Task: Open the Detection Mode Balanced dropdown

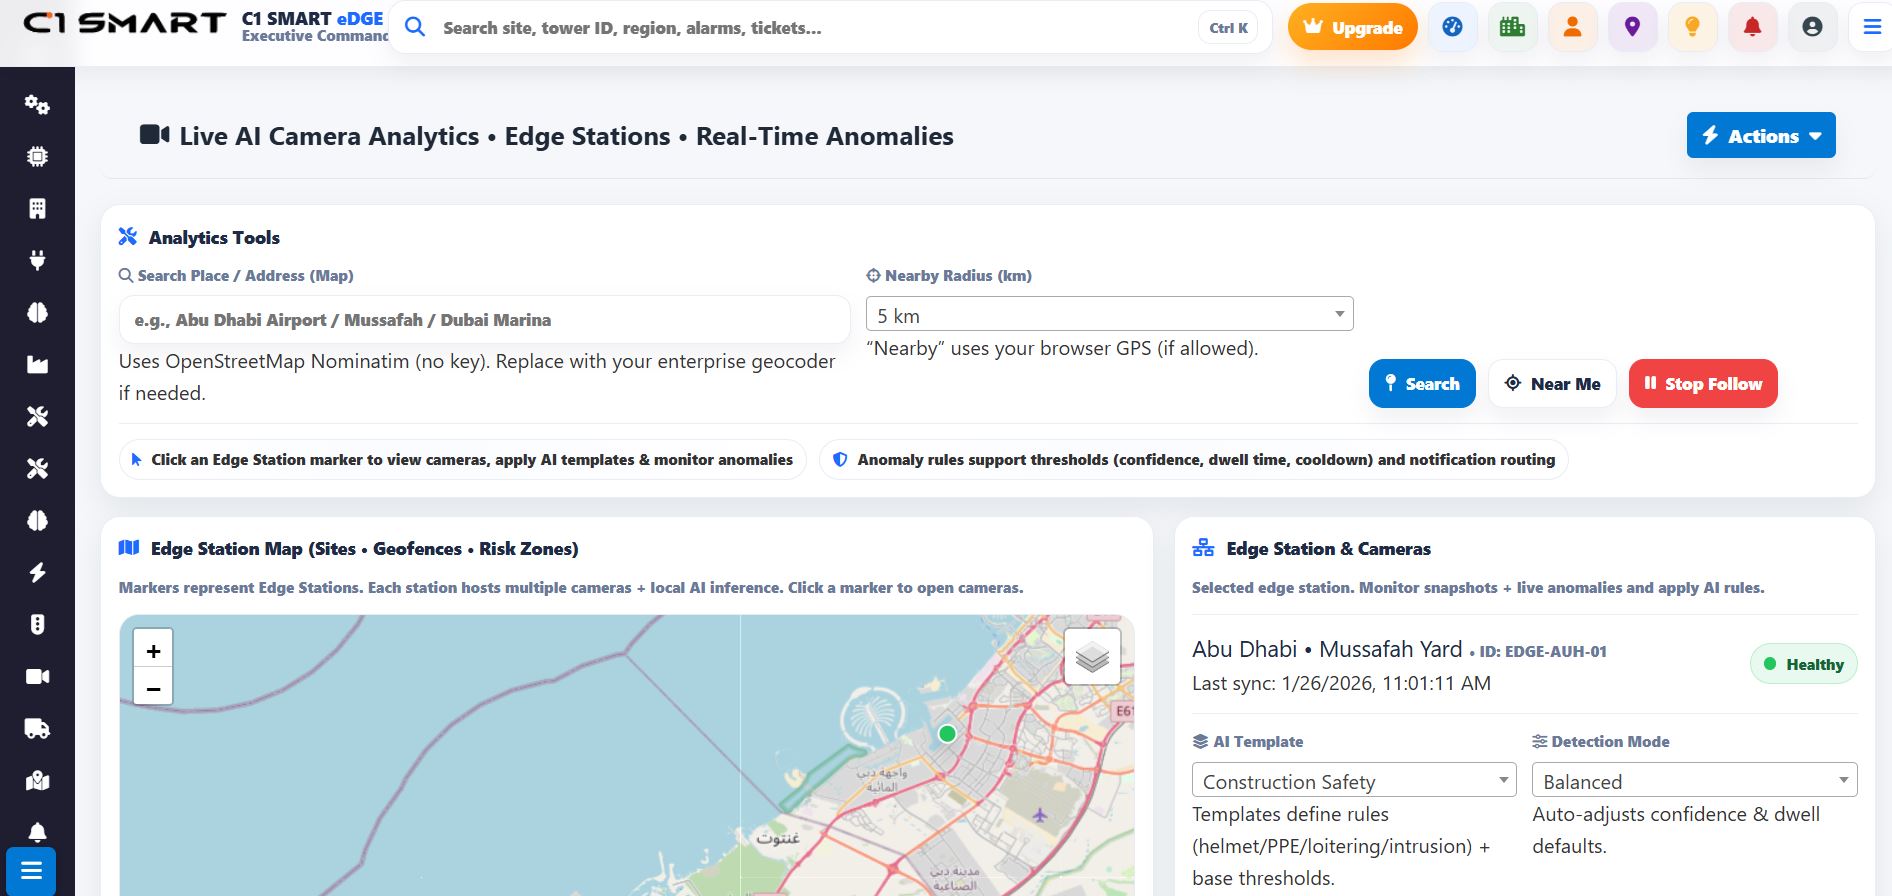Action: point(1694,781)
